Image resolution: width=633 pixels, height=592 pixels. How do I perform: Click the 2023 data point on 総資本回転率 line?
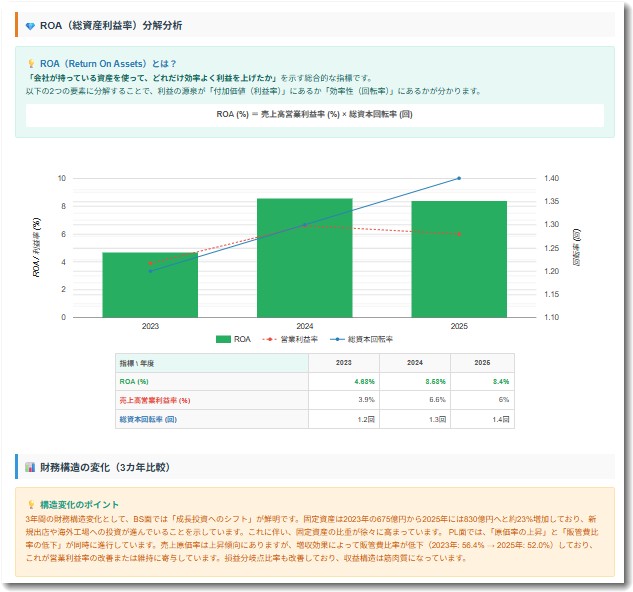tap(150, 271)
